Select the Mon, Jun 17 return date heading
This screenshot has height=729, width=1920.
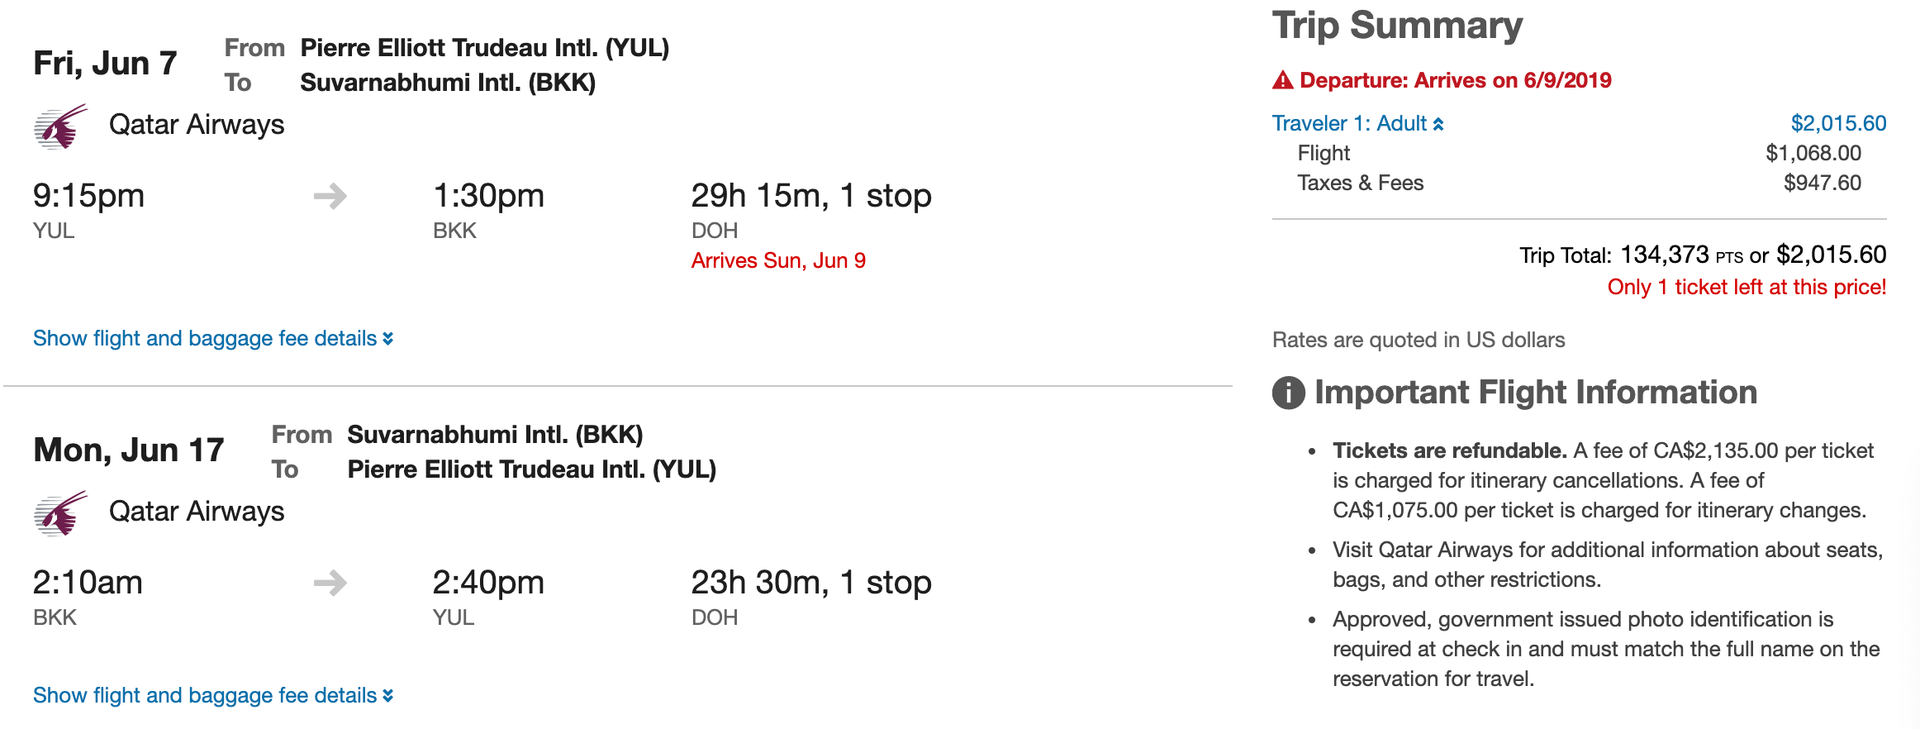click(x=128, y=449)
